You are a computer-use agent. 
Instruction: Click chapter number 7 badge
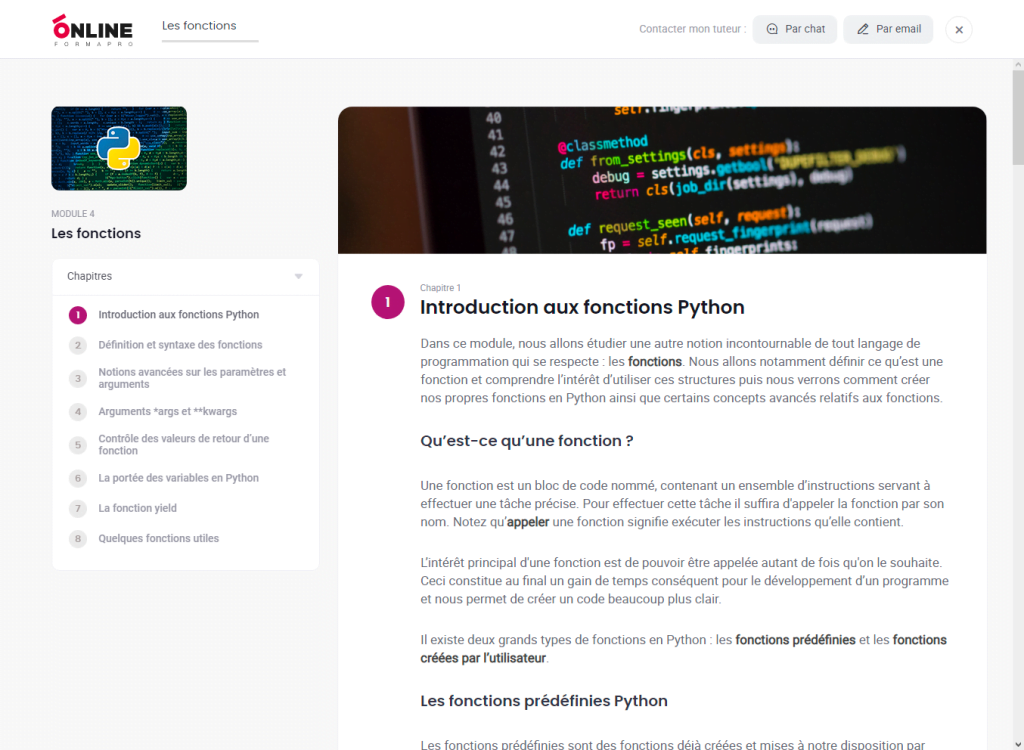point(78,508)
